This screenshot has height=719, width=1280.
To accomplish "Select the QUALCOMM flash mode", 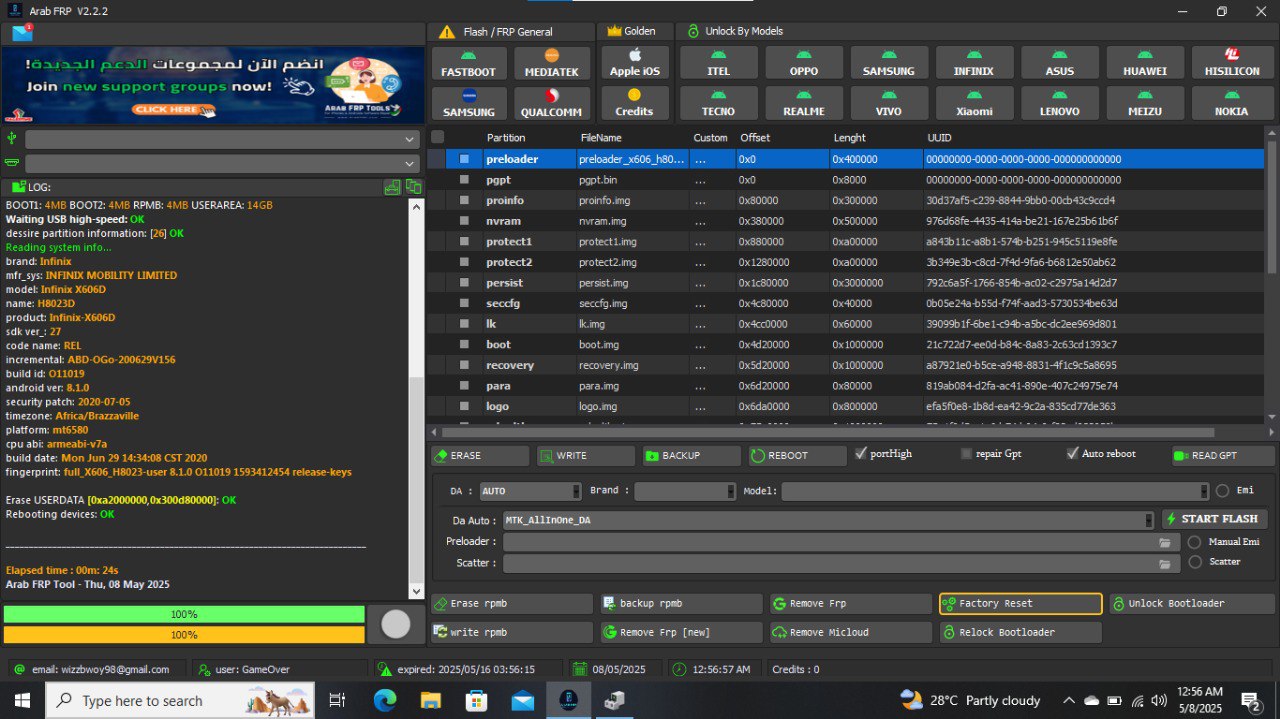I will 551,103.
